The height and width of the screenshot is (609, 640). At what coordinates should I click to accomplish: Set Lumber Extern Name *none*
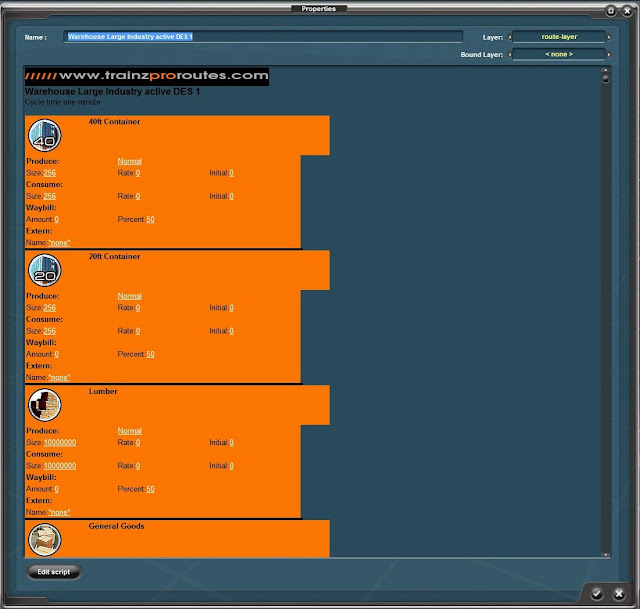click(x=59, y=512)
